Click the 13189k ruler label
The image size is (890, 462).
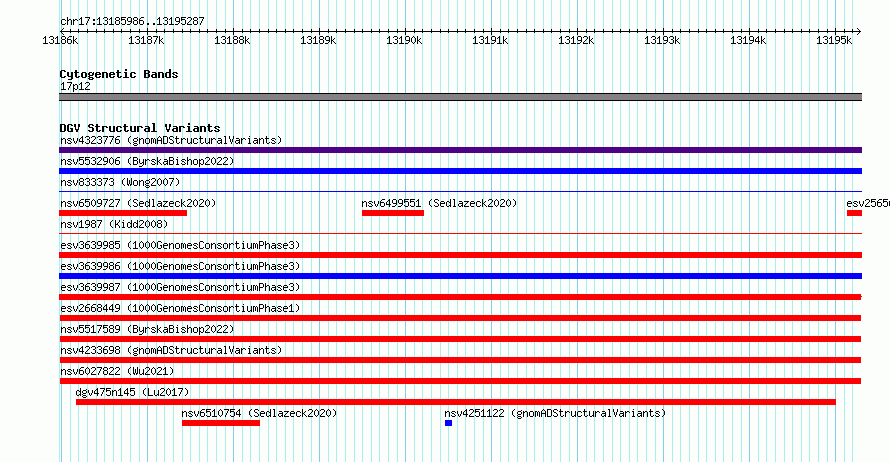tap(318, 41)
